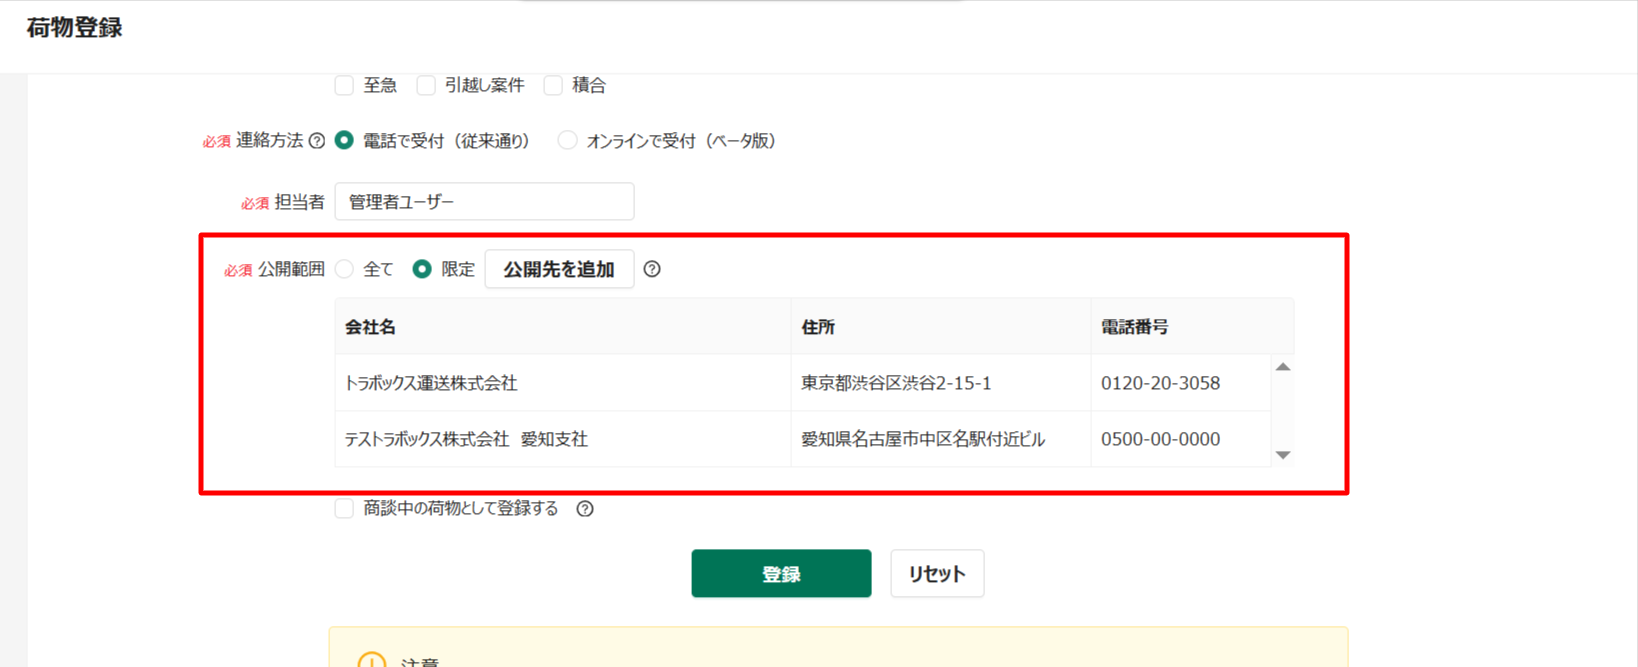The width and height of the screenshot is (1638, 667).
Task: Select 全て for 公開範囲
Action: (x=344, y=269)
